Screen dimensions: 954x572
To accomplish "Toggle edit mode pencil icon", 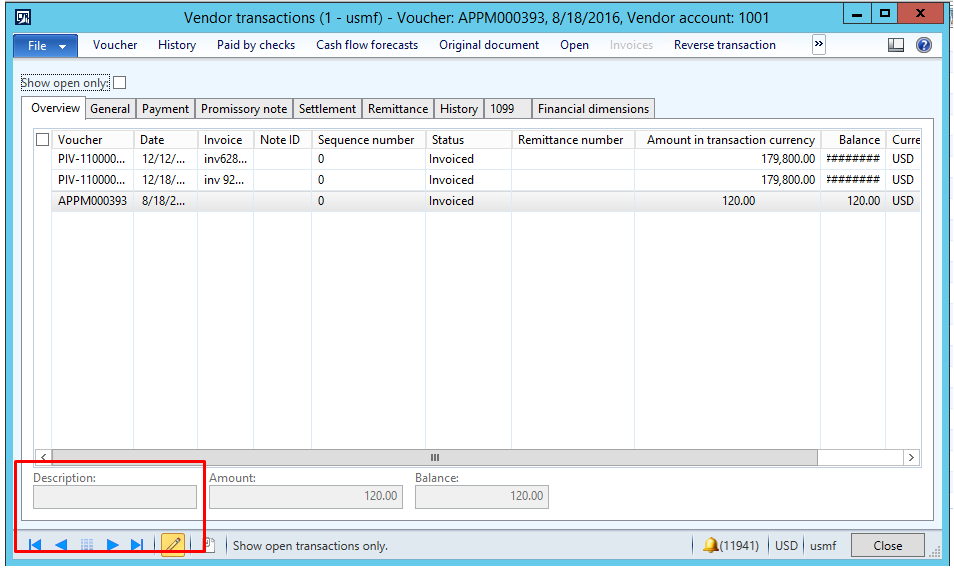I will [x=173, y=545].
